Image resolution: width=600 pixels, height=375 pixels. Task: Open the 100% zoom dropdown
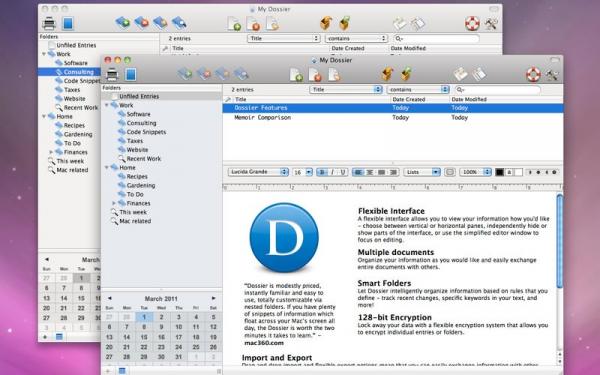coord(475,172)
